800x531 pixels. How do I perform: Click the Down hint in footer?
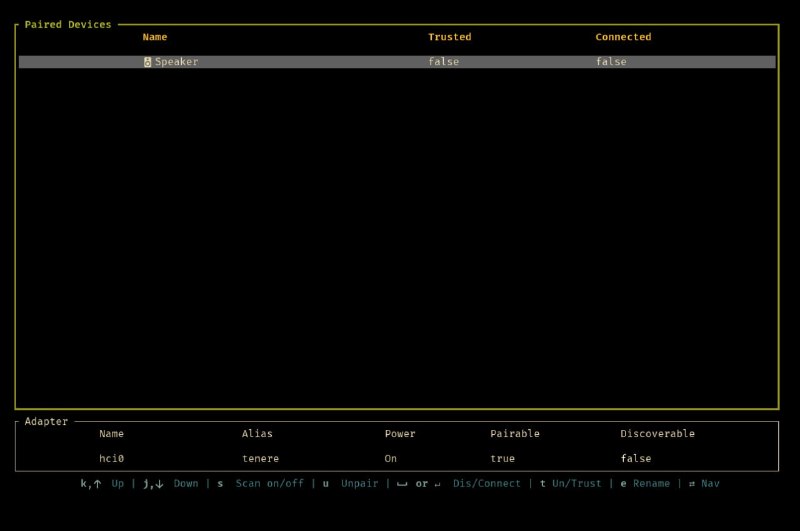pos(186,484)
